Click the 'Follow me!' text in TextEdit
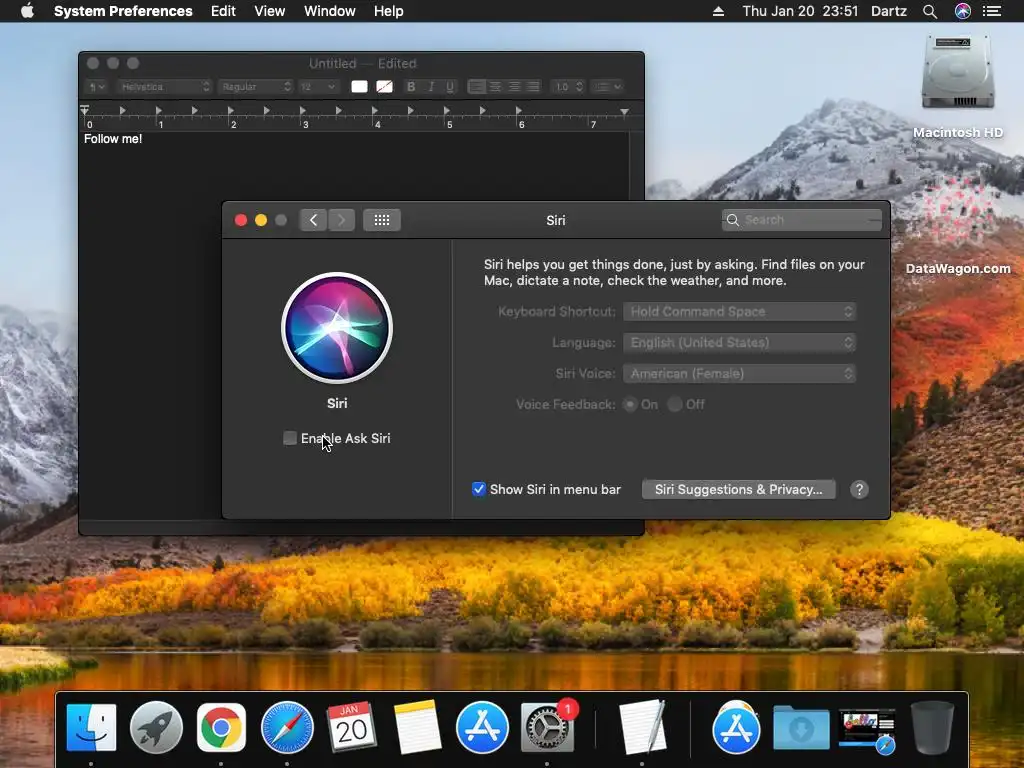The image size is (1024, 768). (x=113, y=138)
